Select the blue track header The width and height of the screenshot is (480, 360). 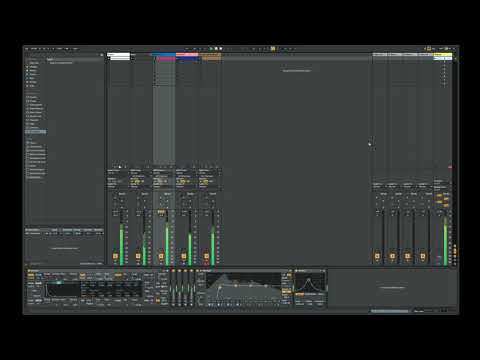164,54
